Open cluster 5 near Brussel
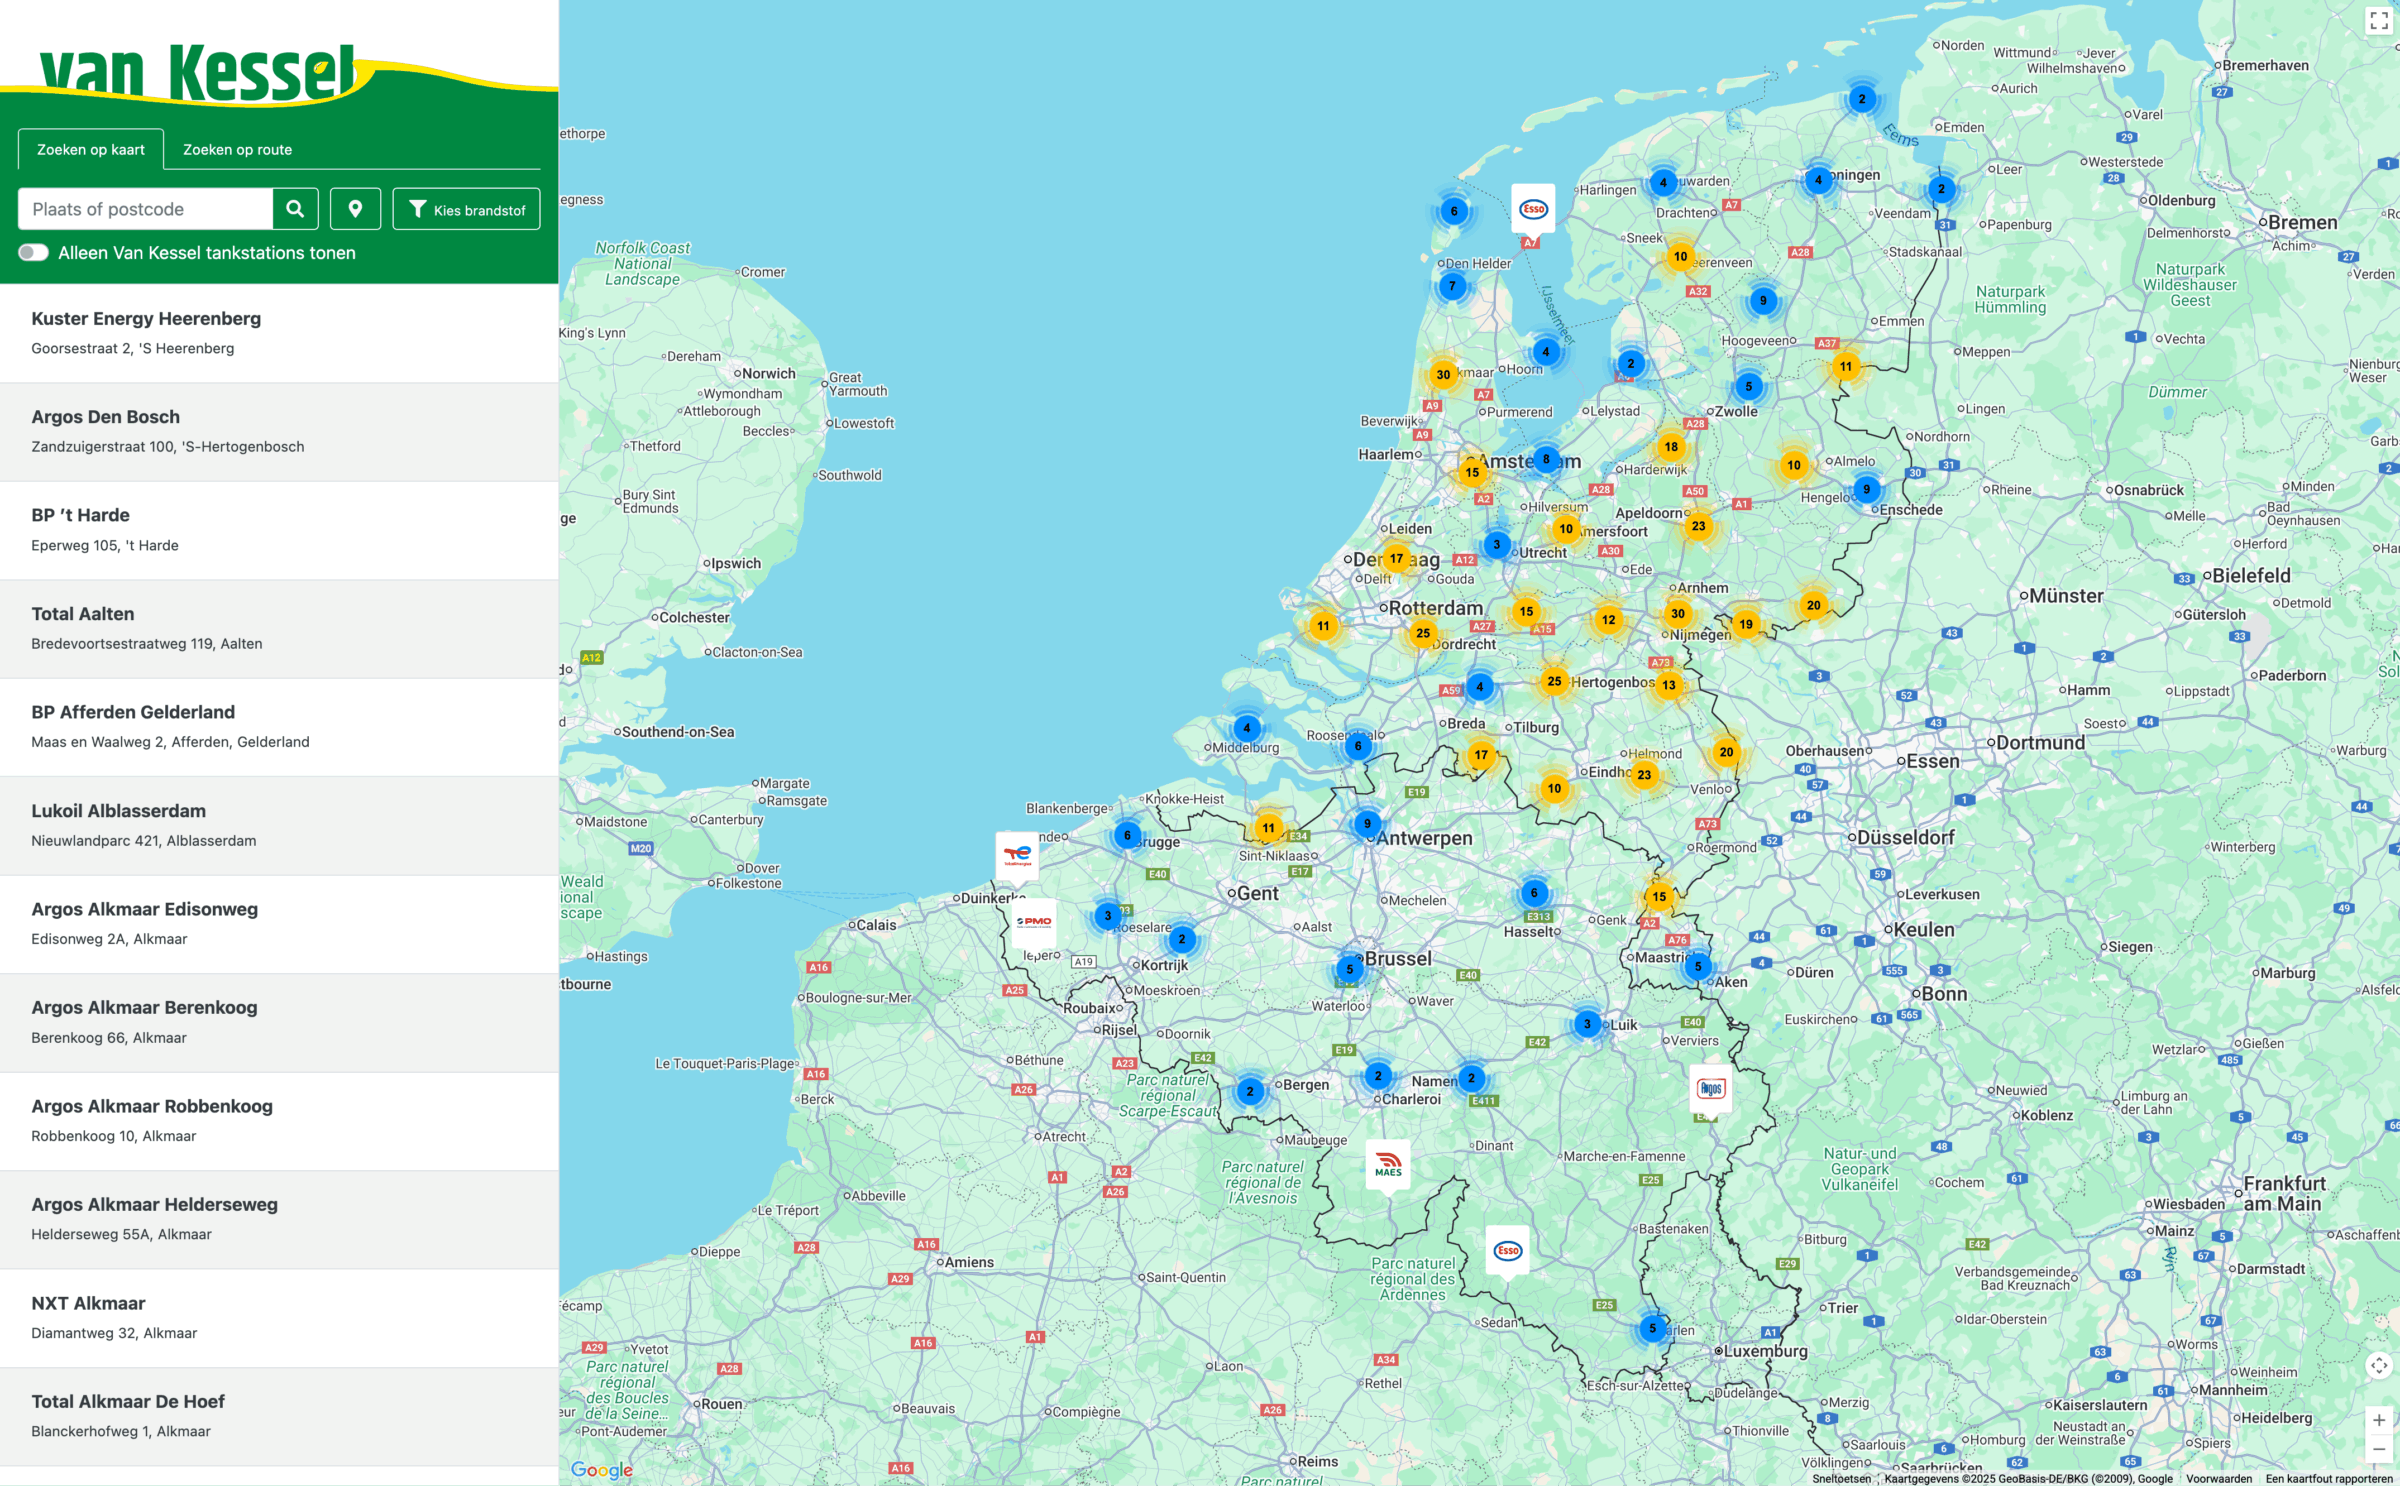The image size is (2400, 1486). 1350,969
